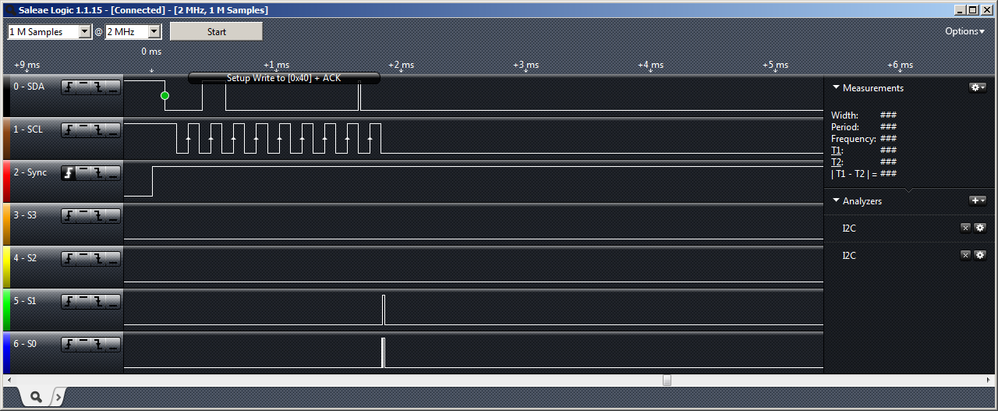
Task: Set high level trigger on 0 - SDA
Action: pyautogui.click(x=83, y=88)
